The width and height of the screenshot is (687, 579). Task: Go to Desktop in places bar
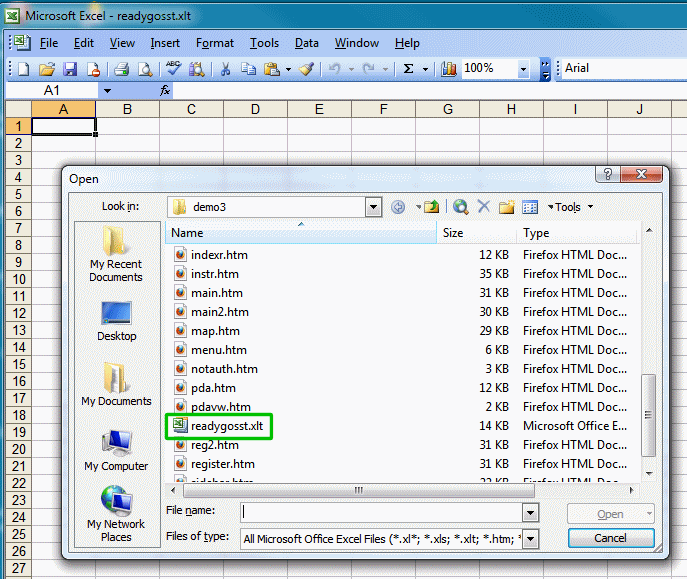(x=117, y=322)
